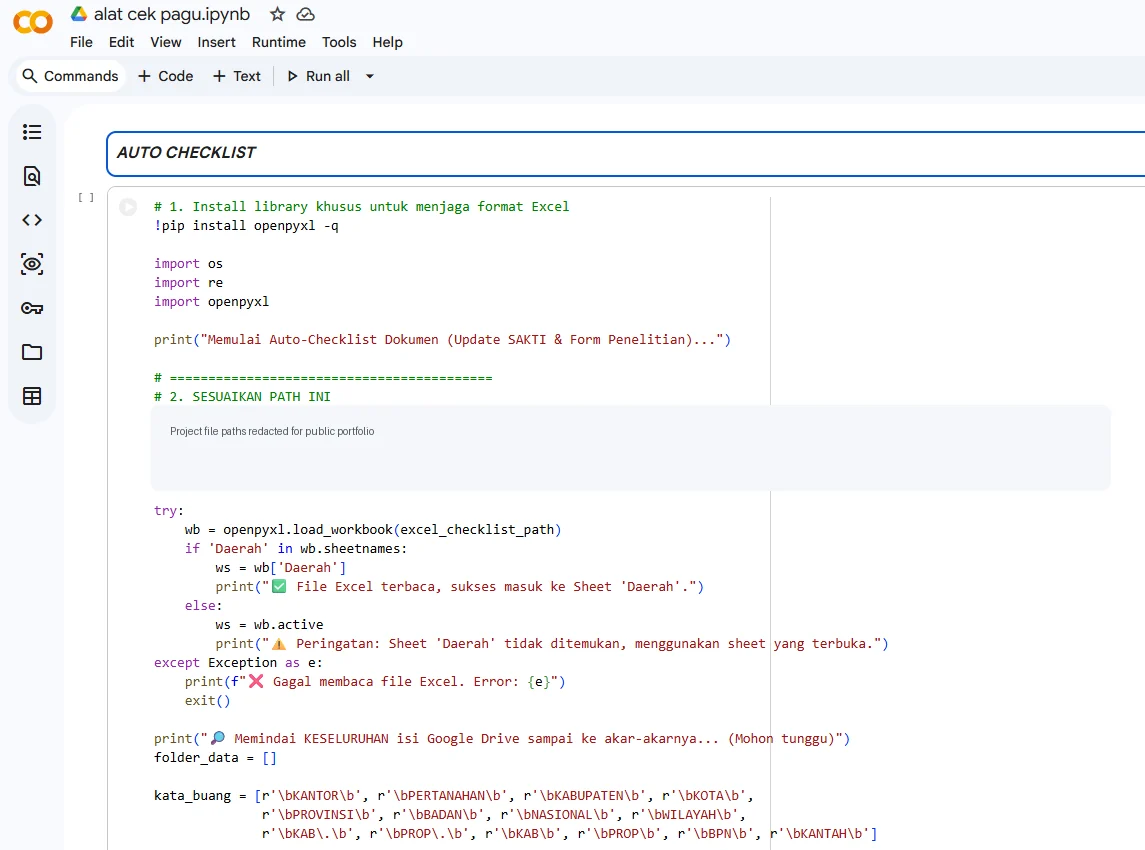
Task: Open the Data table sidebar icon
Action: pos(32,396)
